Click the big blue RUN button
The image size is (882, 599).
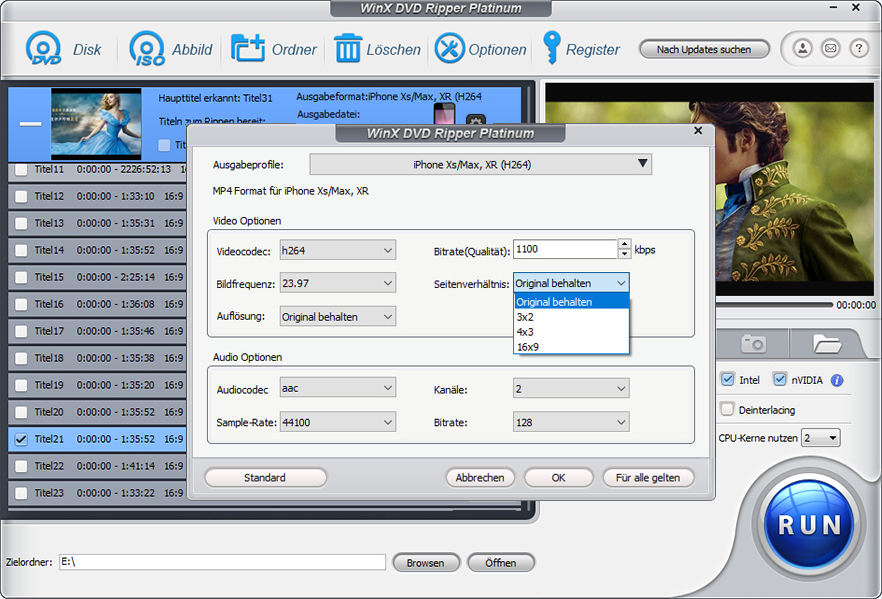pyautogui.click(x=808, y=524)
